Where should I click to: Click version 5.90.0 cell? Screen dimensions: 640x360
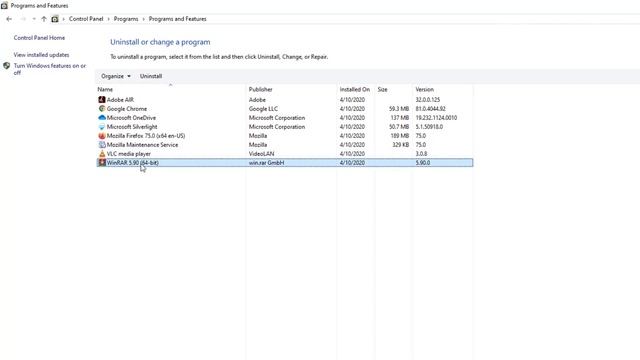coord(423,162)
